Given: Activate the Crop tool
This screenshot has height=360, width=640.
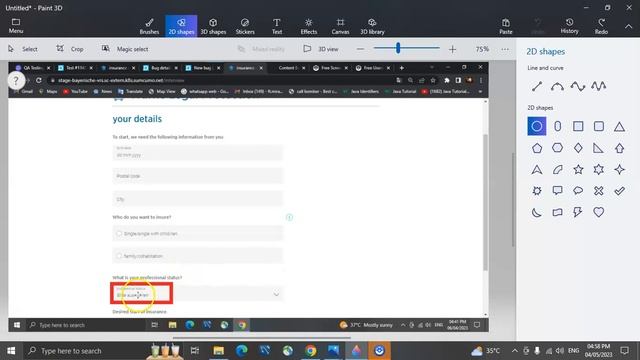Looking at the screenshot, I should click(70, 49).
